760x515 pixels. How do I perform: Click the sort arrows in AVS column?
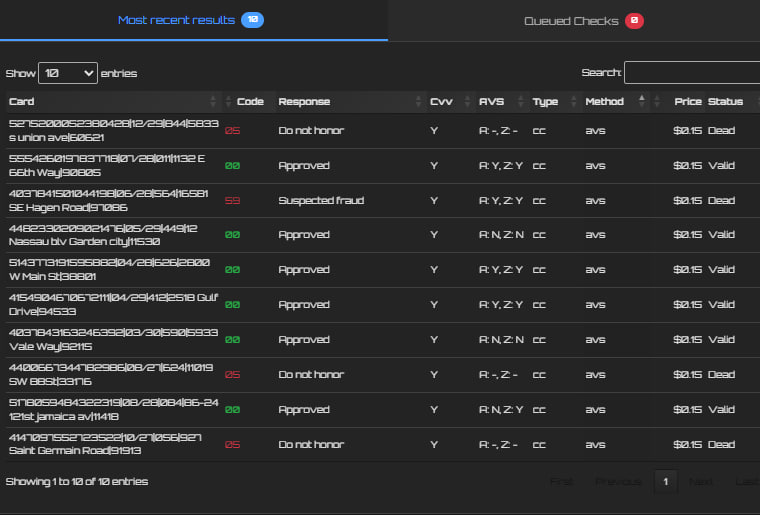pos(521,101)
